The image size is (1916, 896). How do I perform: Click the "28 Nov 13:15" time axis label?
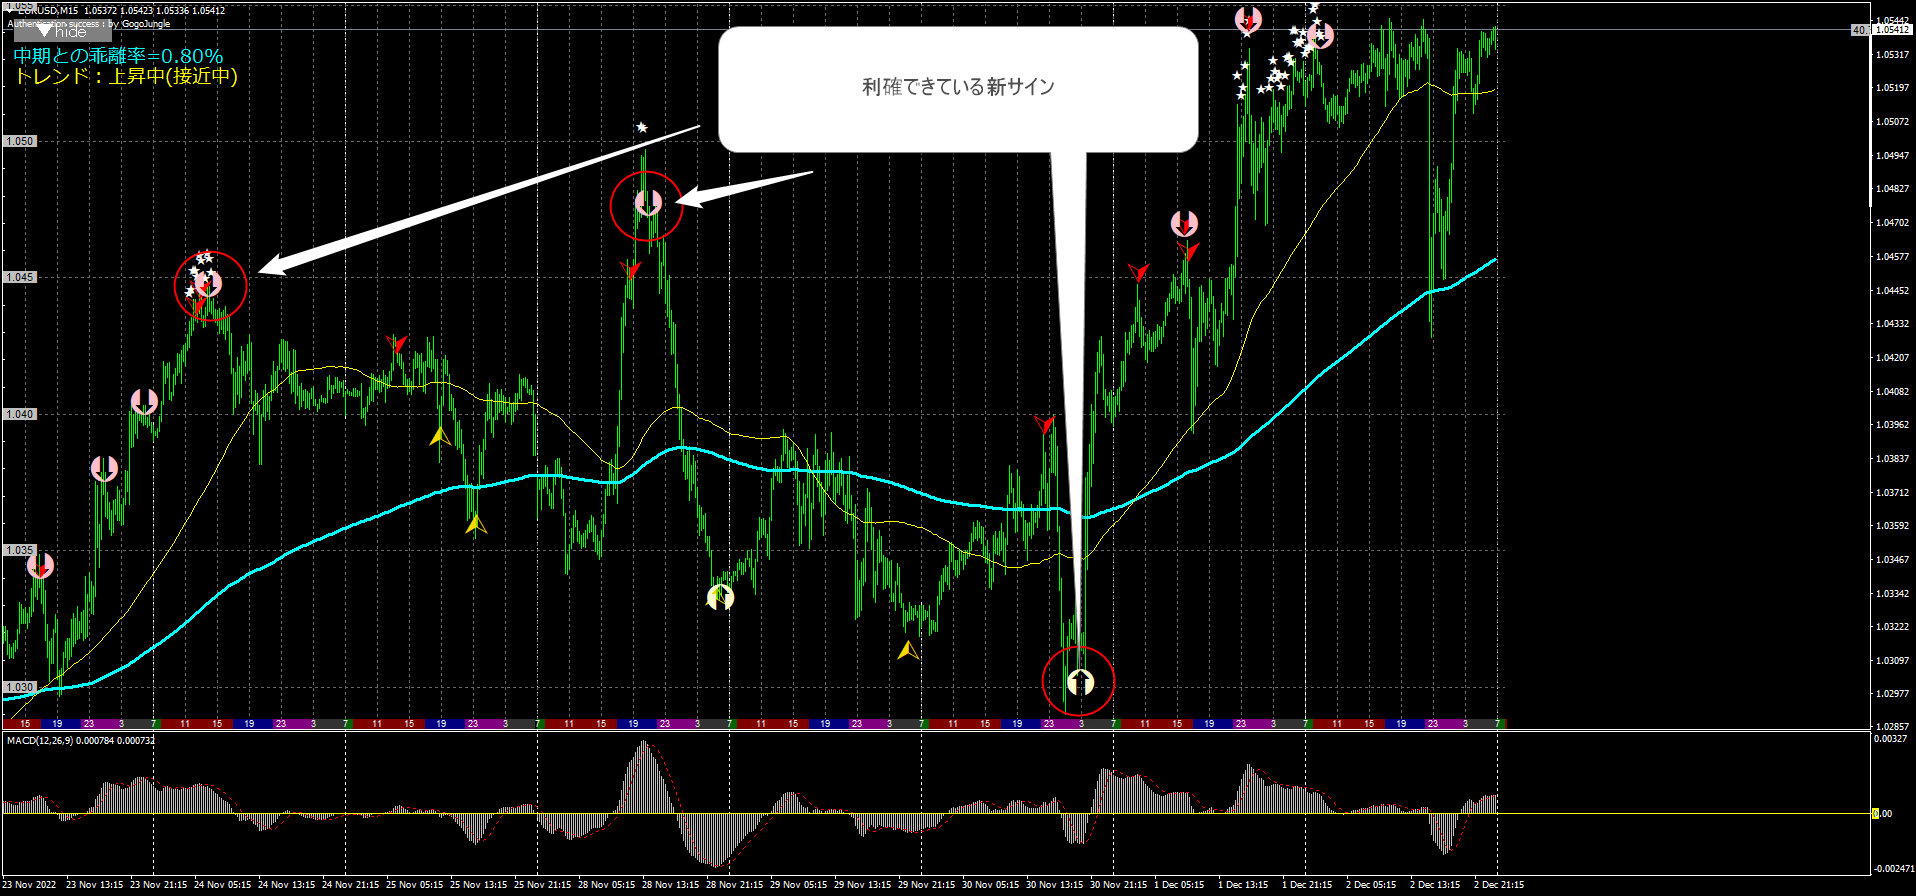(670, 885)
